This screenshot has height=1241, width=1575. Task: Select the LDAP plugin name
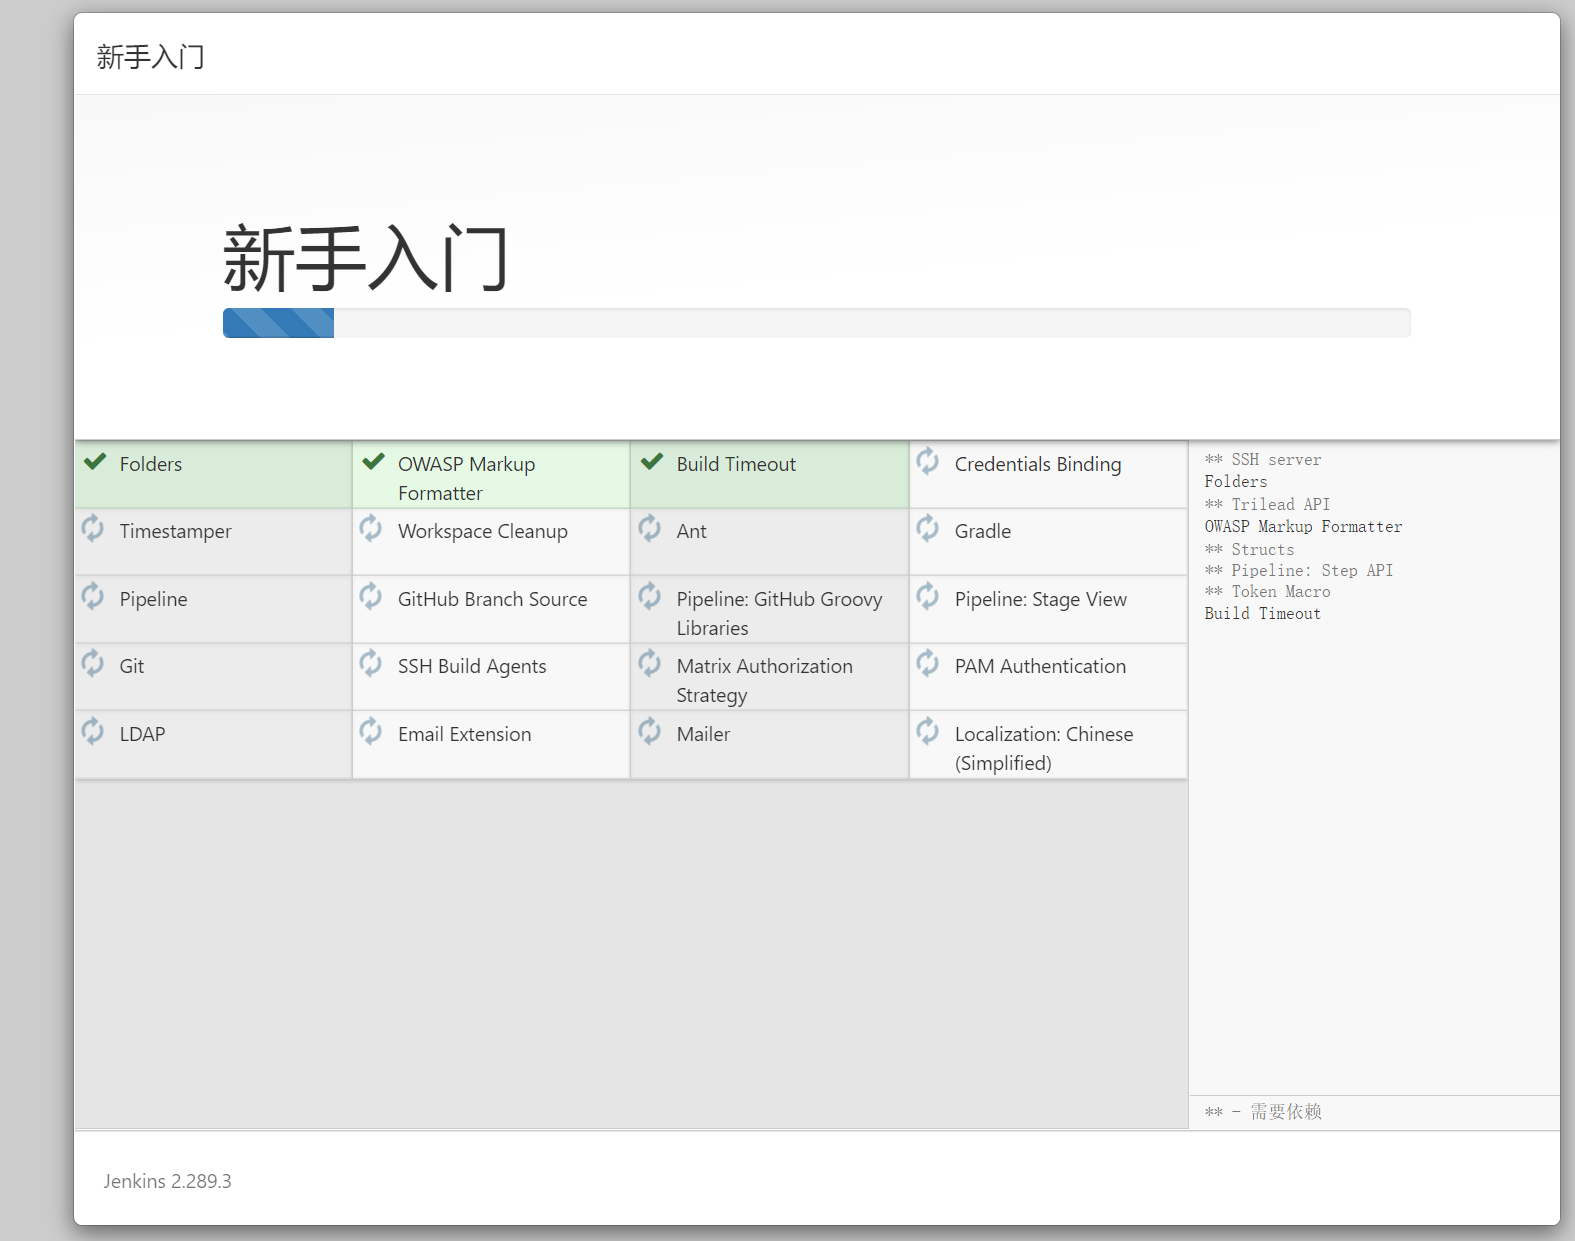click(142, 734)
